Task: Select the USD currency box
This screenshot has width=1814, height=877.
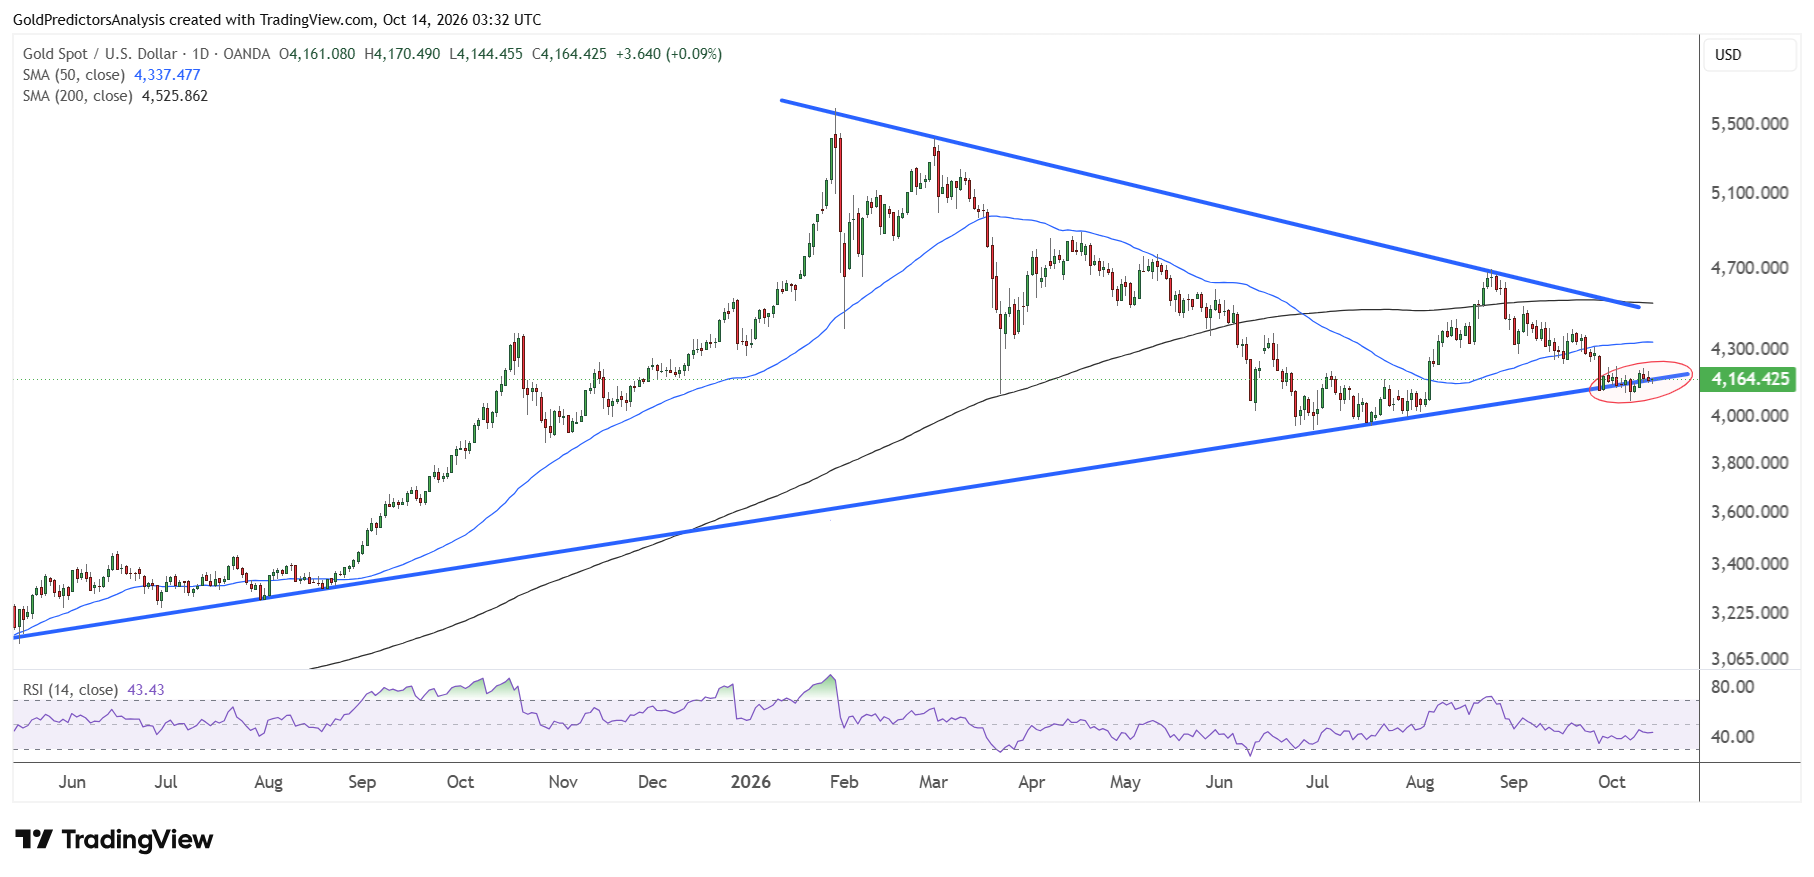Action: point(1749,55)
